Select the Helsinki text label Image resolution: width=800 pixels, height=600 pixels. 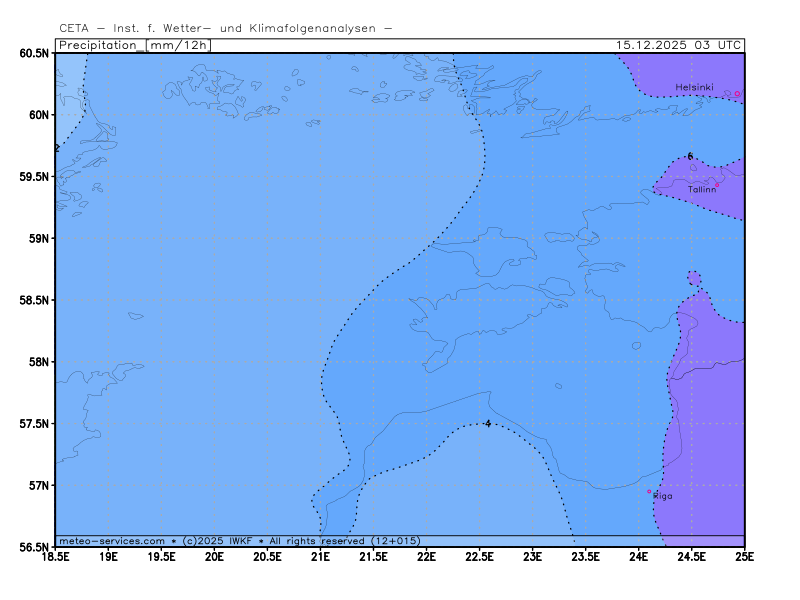tap(694, 87)
